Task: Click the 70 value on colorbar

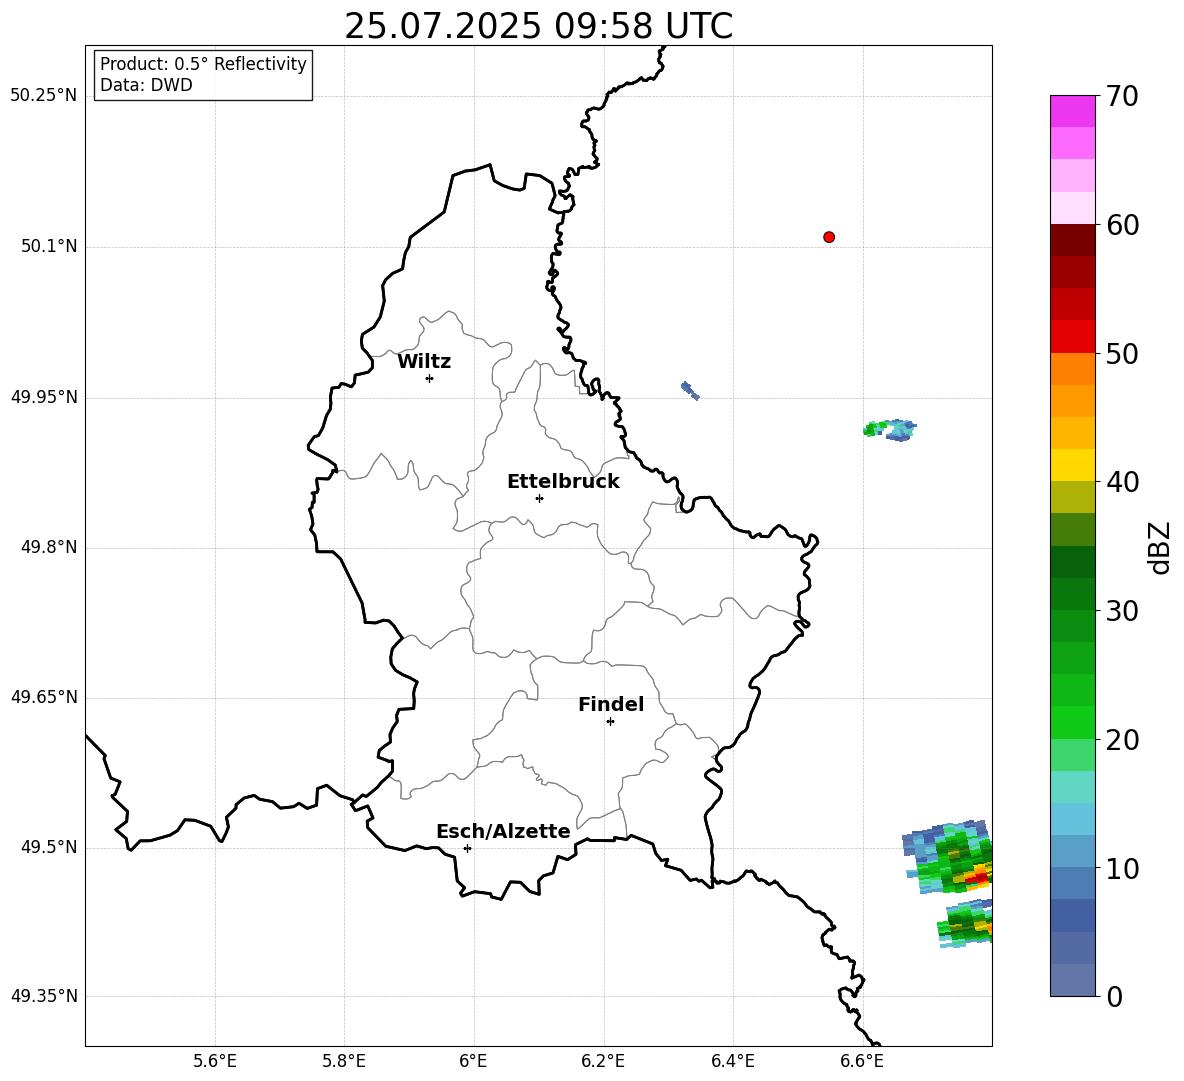Action: tap(1121, 96)
